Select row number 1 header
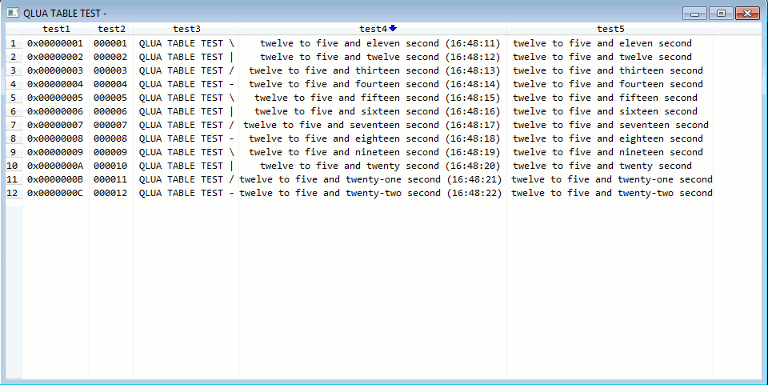 pyautogui.click(x=14, y=43)
